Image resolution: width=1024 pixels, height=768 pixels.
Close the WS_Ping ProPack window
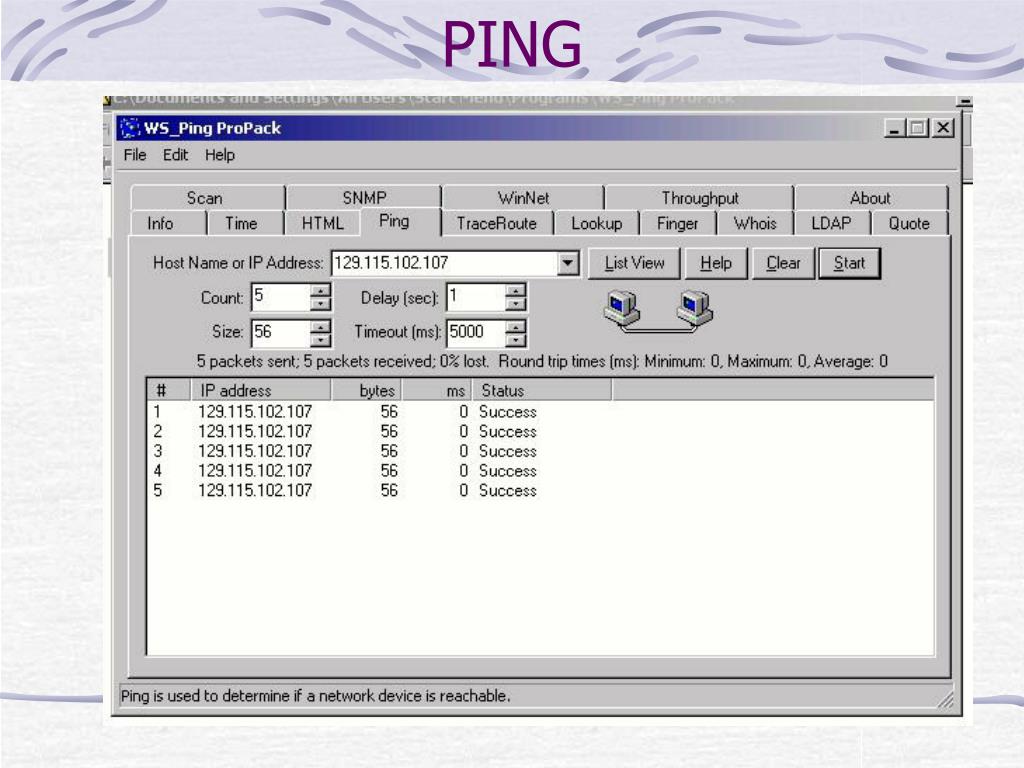[943, 128]
